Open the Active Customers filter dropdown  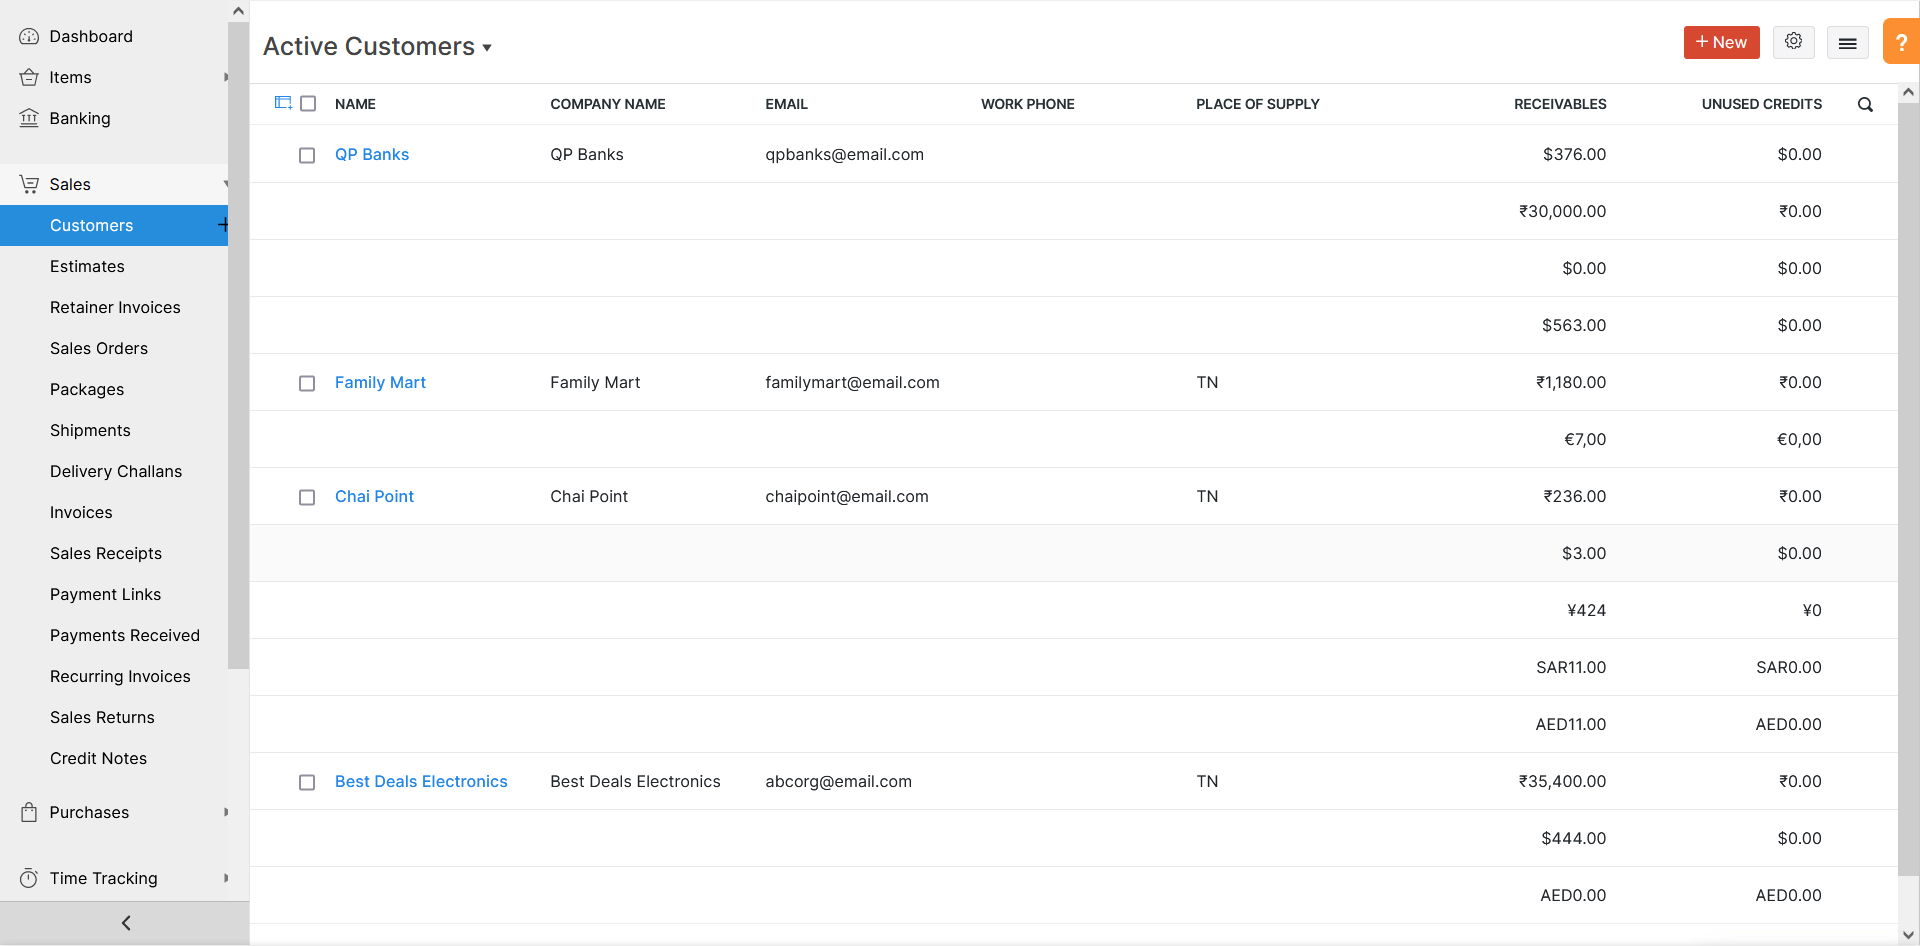[x=488, y=47]
